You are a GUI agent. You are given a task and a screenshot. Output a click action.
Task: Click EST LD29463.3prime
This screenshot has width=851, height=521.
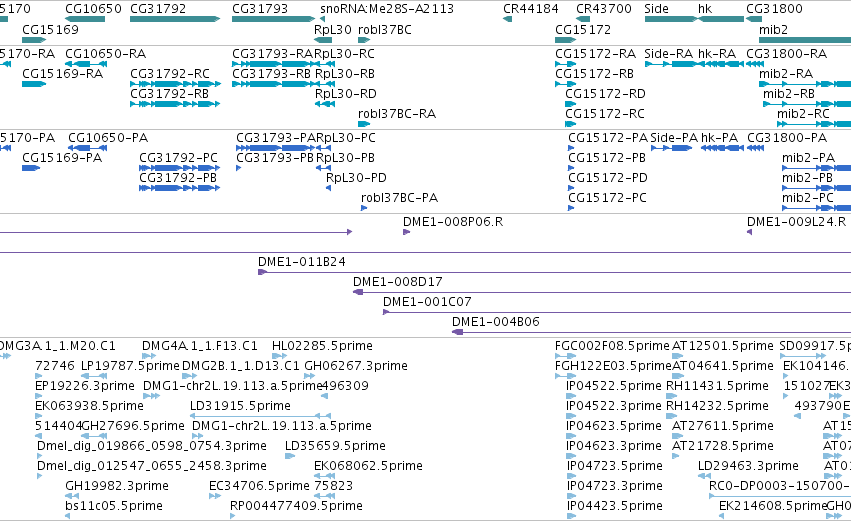pos(748,466)
